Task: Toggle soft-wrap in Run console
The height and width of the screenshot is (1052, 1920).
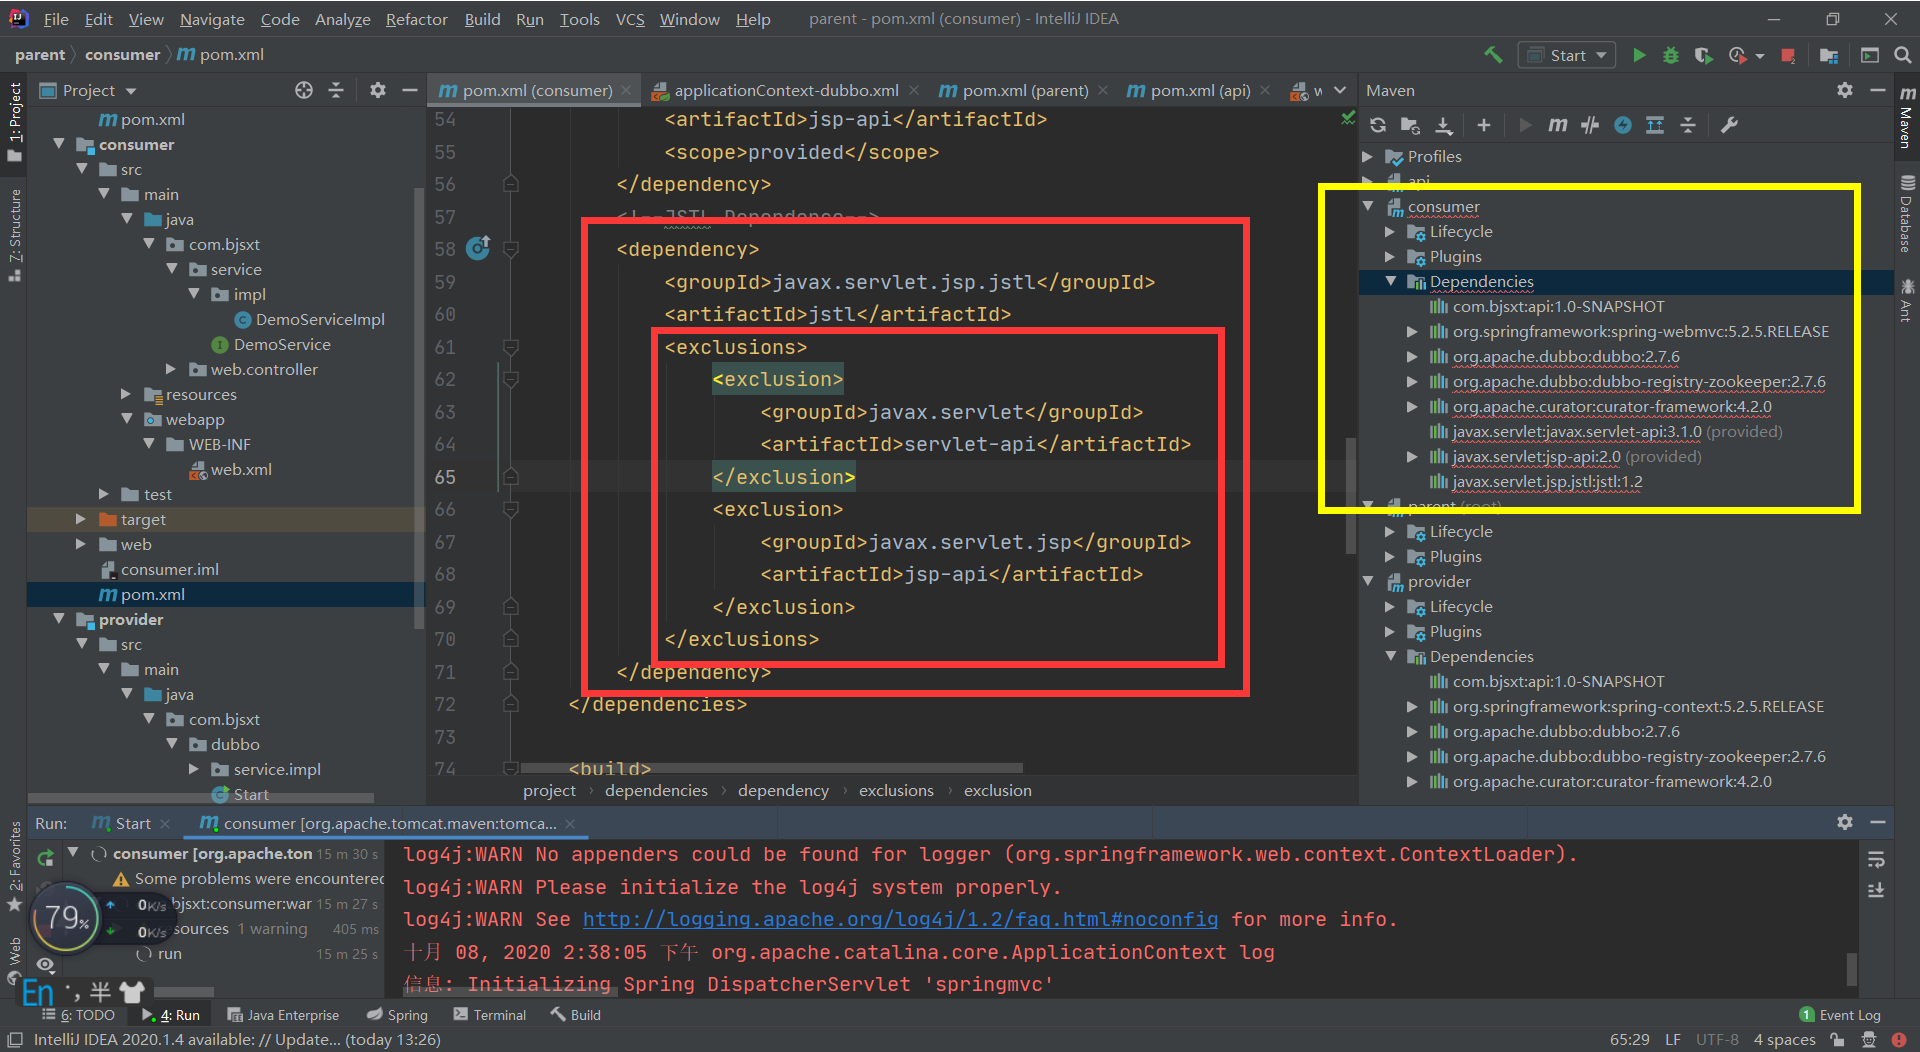Action: coord(1876,859)
